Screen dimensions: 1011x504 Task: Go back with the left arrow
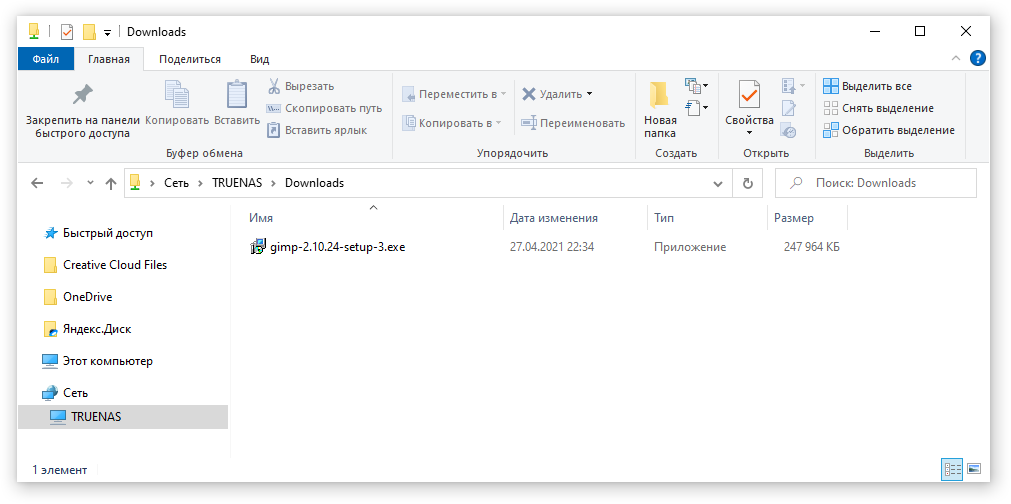click(x=37, y=183)
